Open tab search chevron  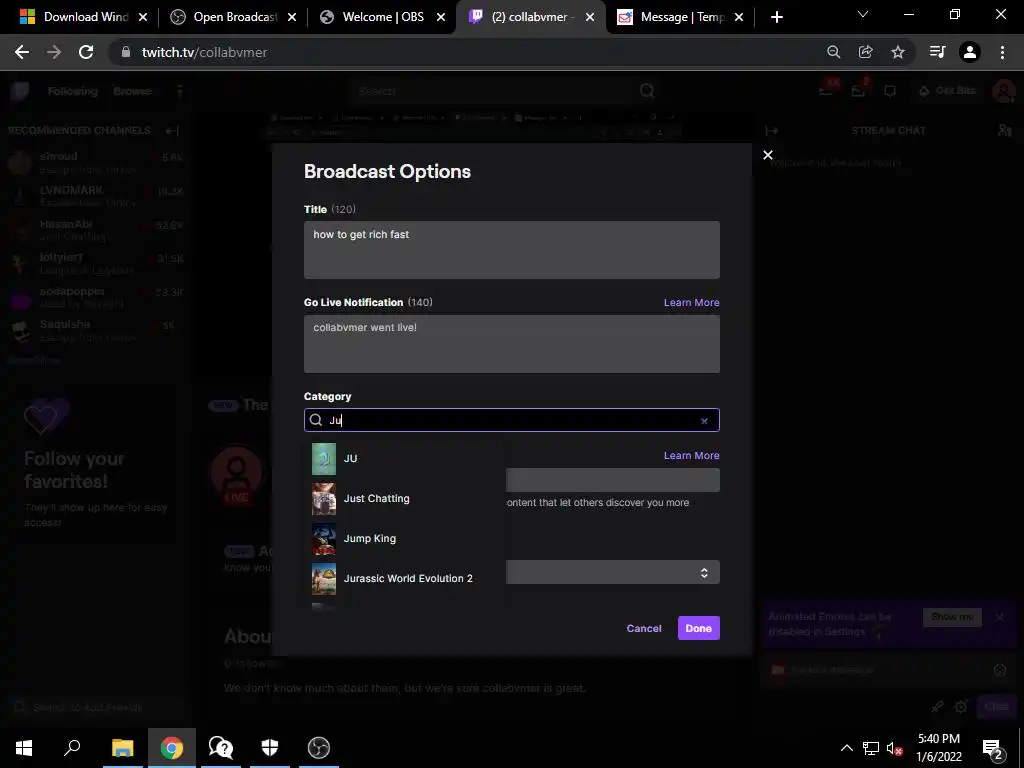click(x=863, y=14)
